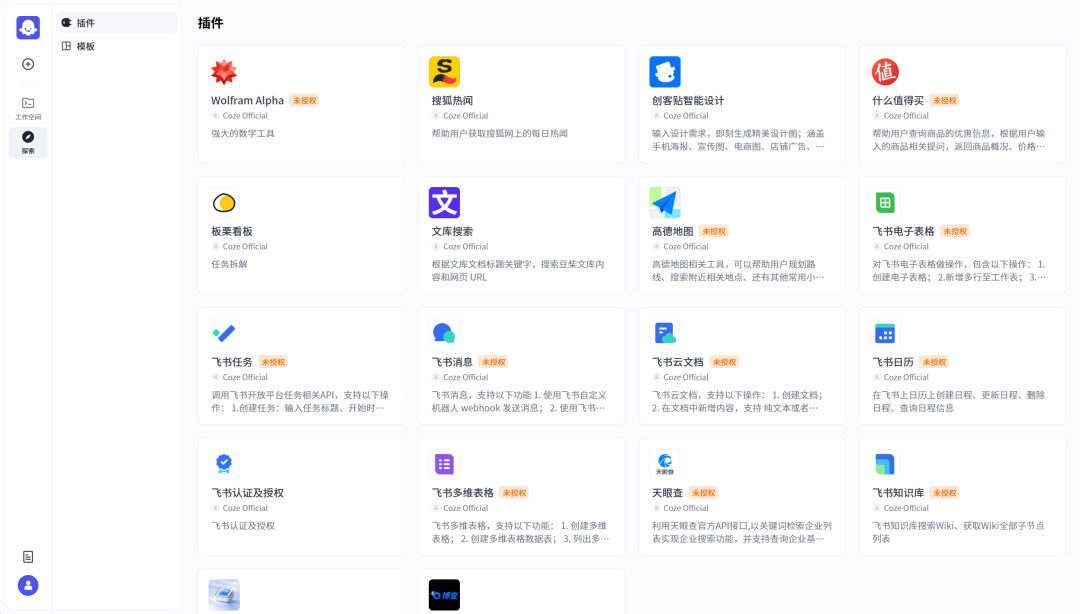Click the 飞书电子表格 plugin icon

pos(885,203)
